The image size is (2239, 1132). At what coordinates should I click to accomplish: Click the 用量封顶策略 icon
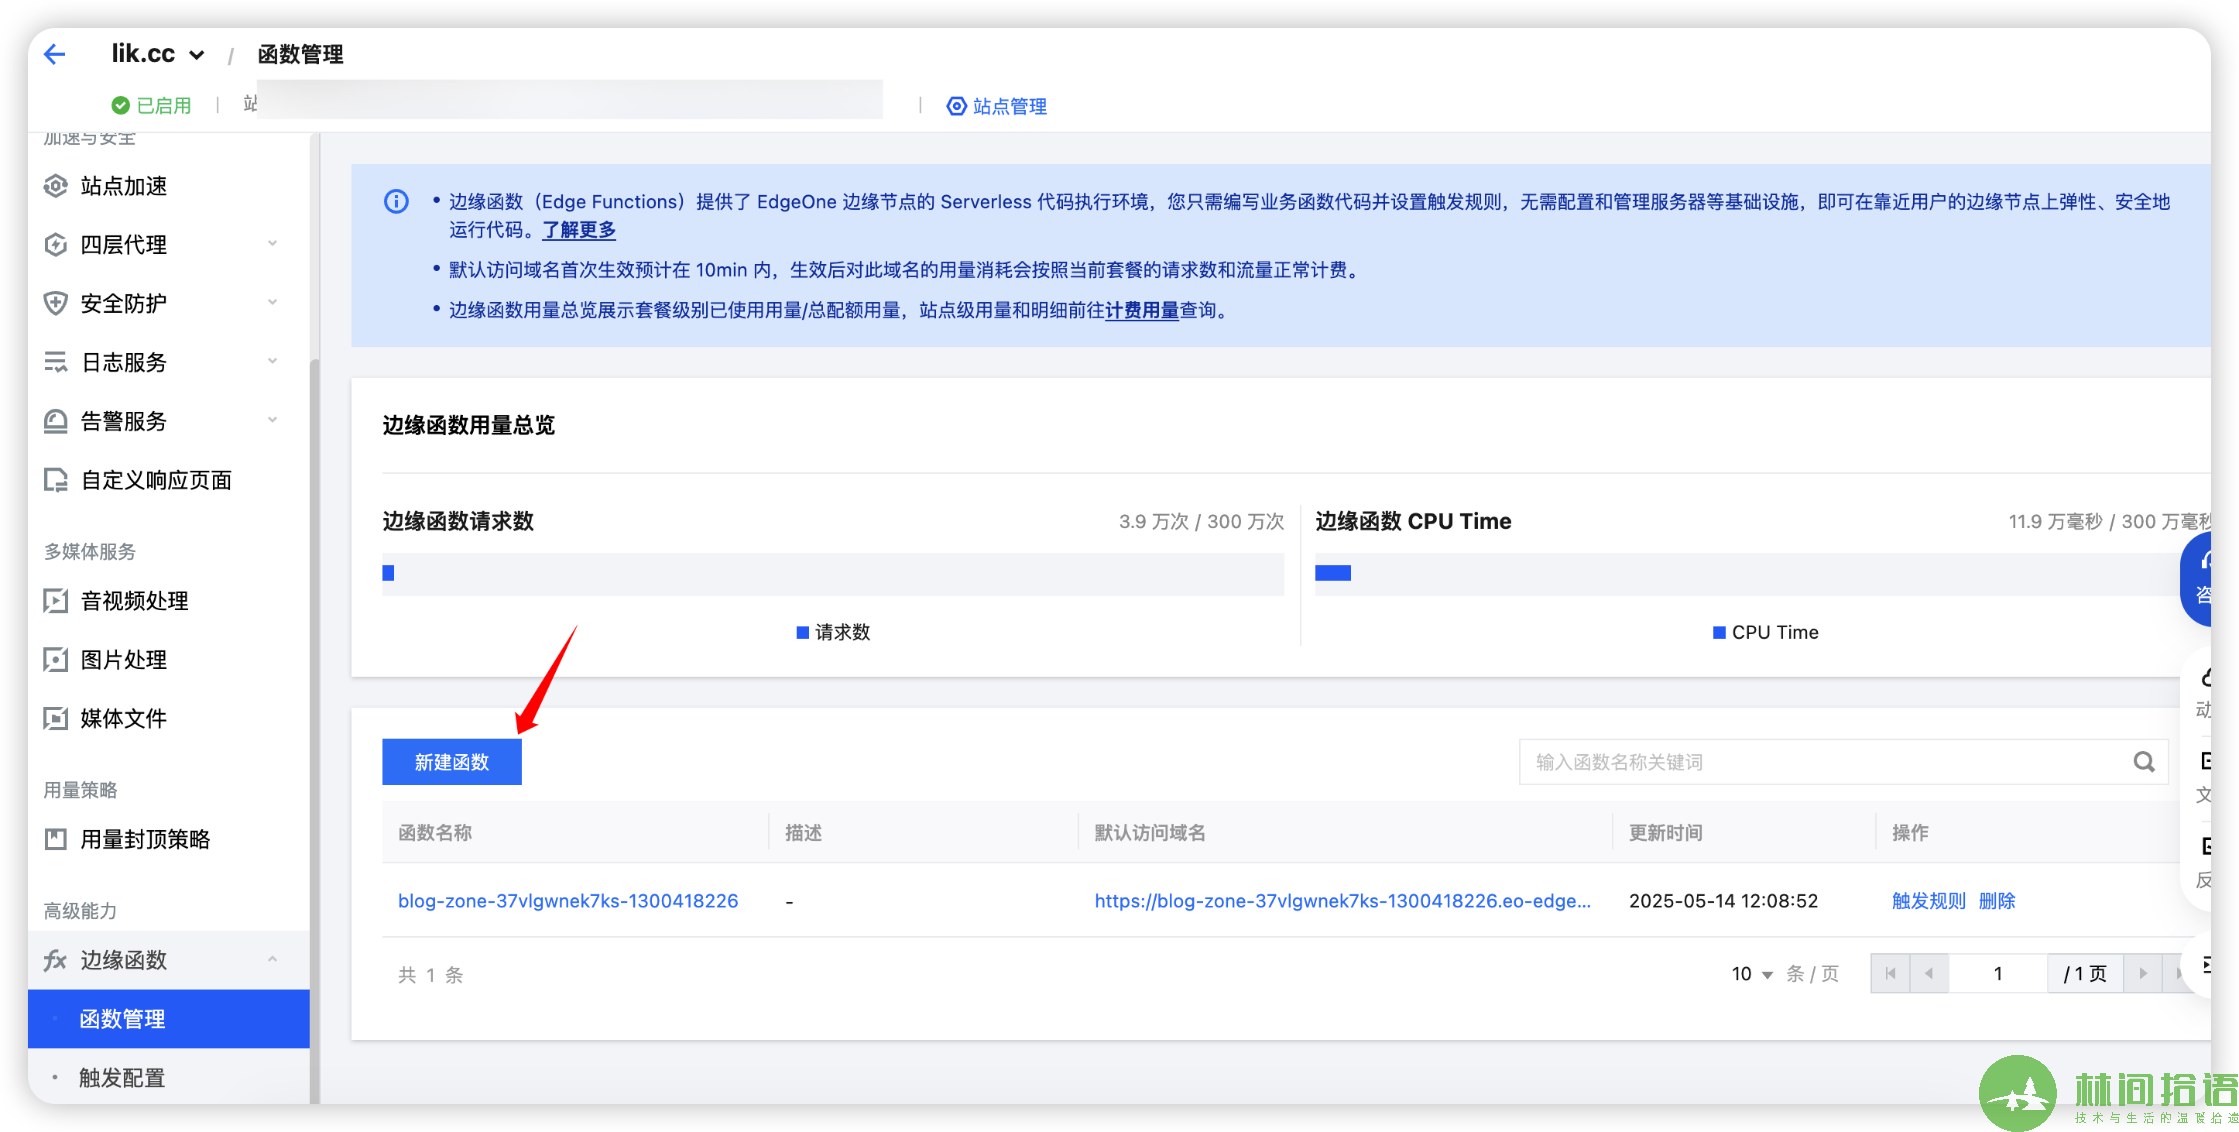tap(56, 839)
